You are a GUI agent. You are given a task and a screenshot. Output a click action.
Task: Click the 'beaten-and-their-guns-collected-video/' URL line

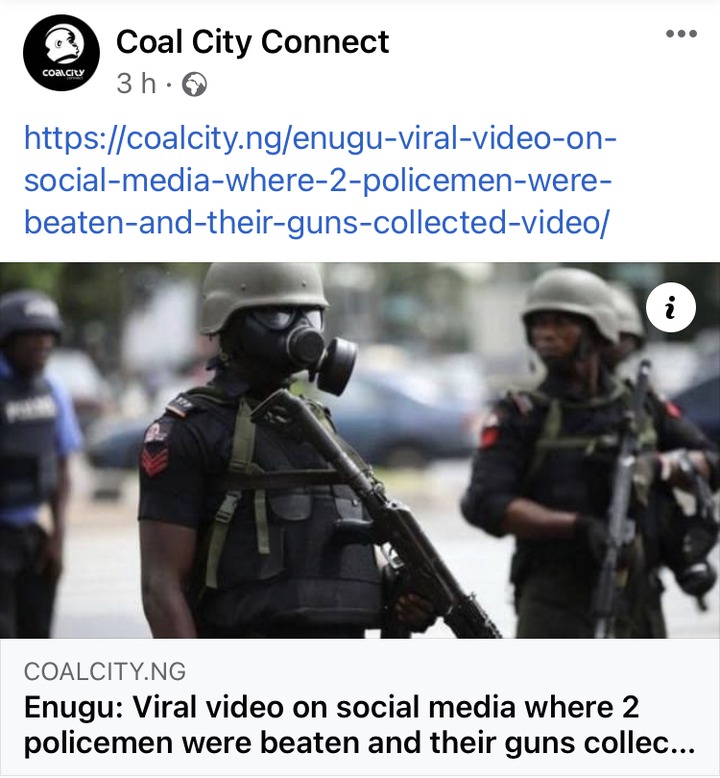click(x=316, y=223)
